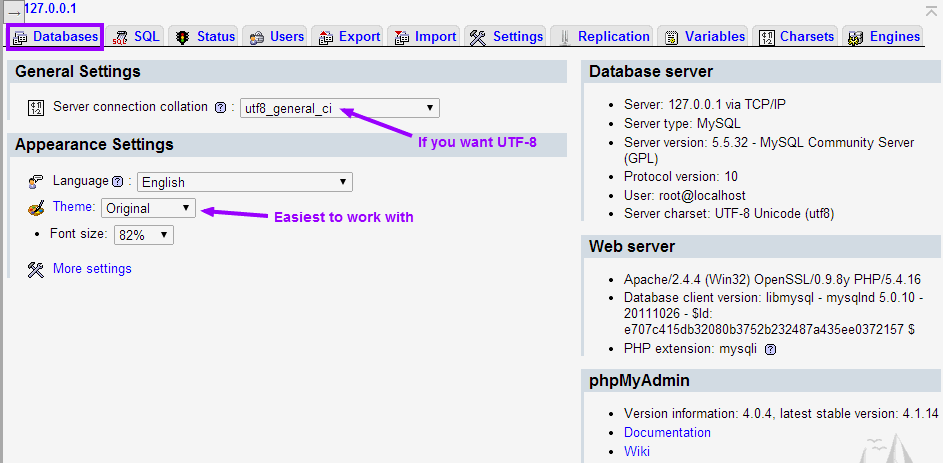Click the SQL tab icon
The height and width of the screenshot is (463, 943).
[120, 38]
